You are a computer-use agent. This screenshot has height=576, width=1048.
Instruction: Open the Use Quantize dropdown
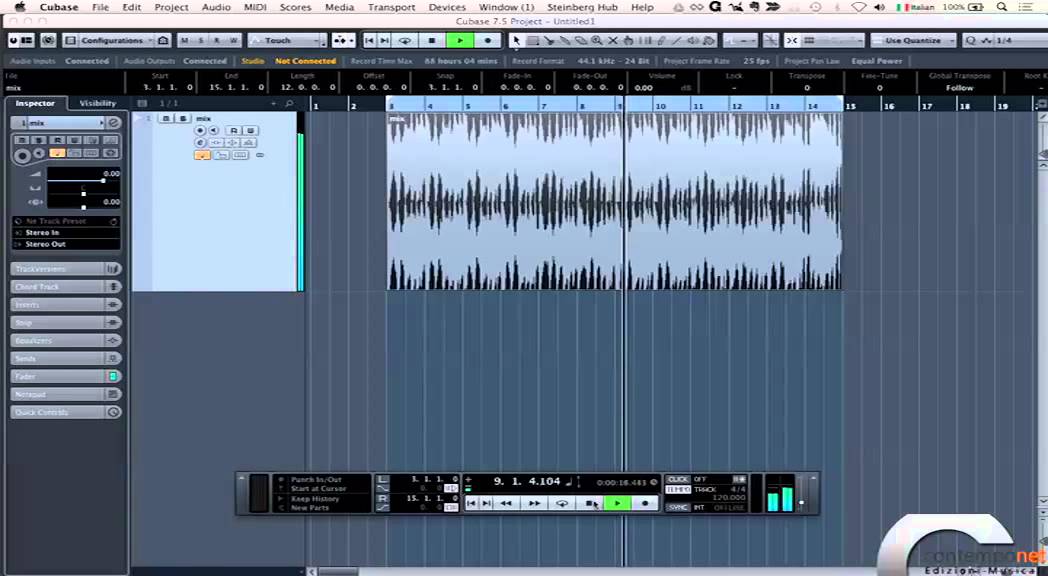click(x=914, y=41)
